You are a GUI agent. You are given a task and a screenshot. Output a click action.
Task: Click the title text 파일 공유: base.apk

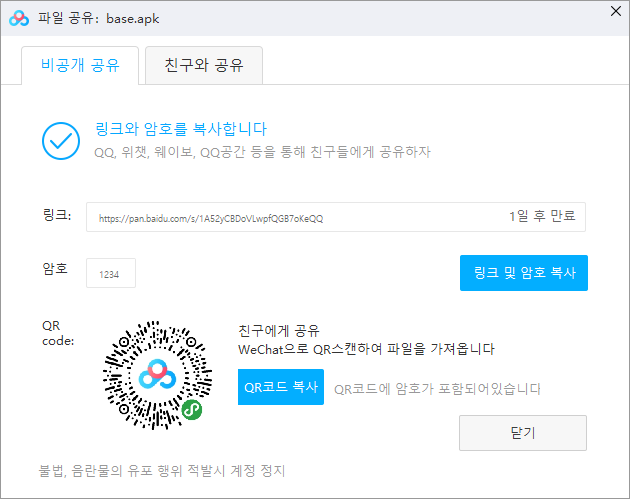[x=98, y=18]
